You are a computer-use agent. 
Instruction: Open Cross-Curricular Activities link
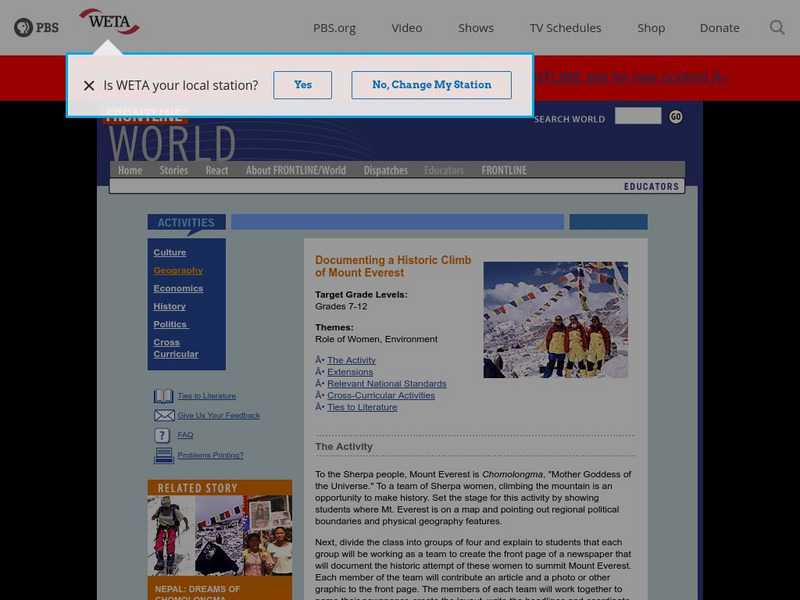pos(381,395)
